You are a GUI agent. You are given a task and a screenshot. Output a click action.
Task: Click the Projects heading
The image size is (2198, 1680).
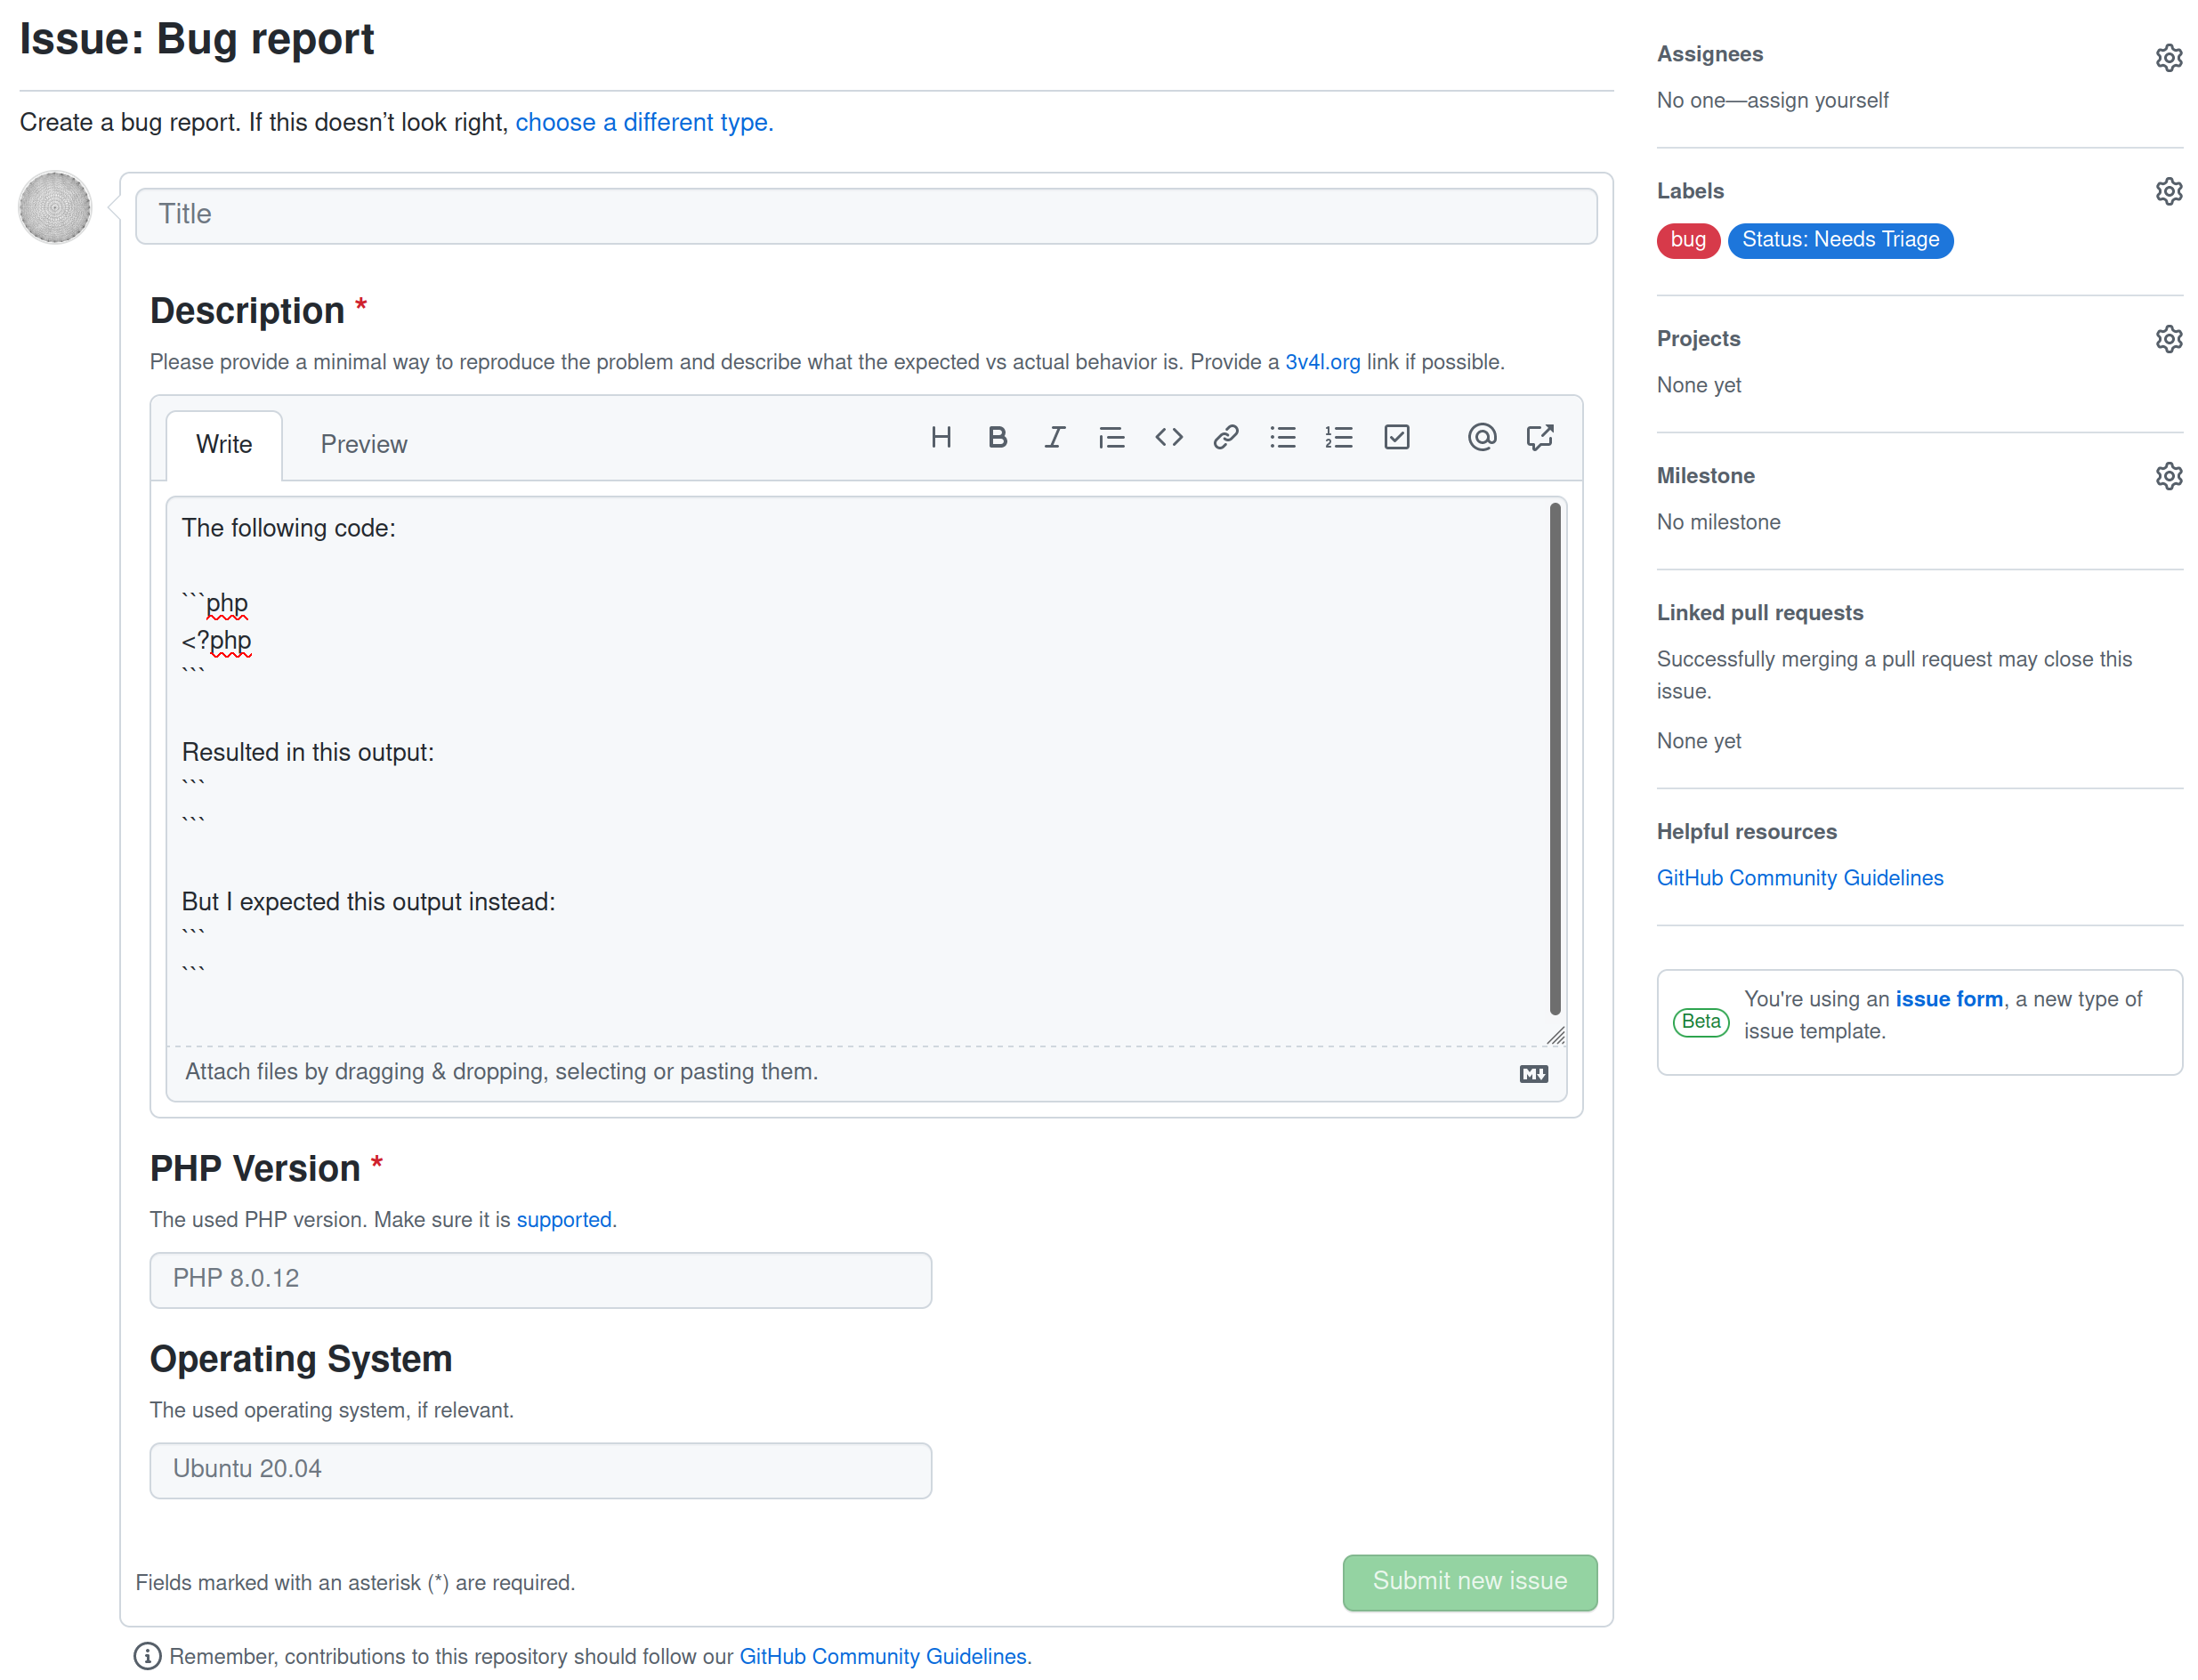click(1698, 339)
